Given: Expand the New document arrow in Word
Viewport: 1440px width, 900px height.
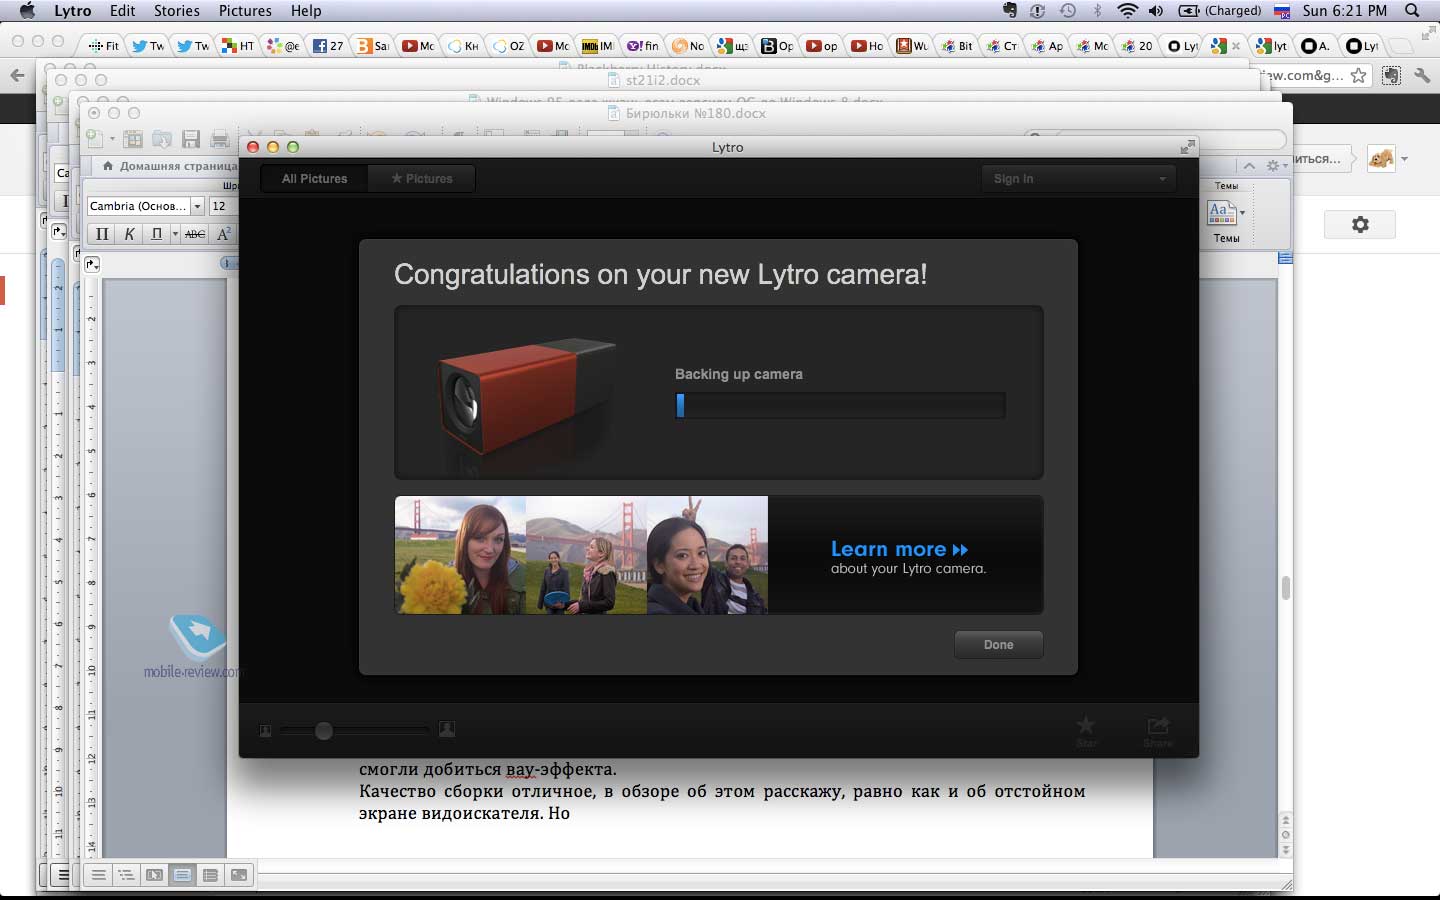Looking at the screenshot, I should click(112, 139).
